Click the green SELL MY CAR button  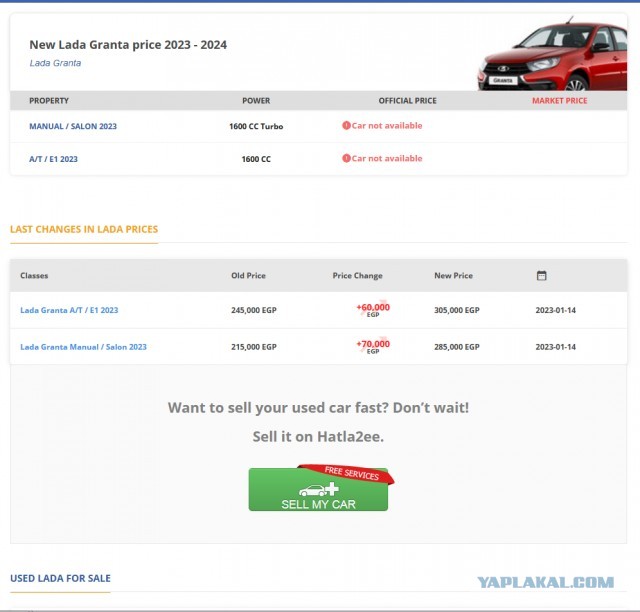(318, 489)
